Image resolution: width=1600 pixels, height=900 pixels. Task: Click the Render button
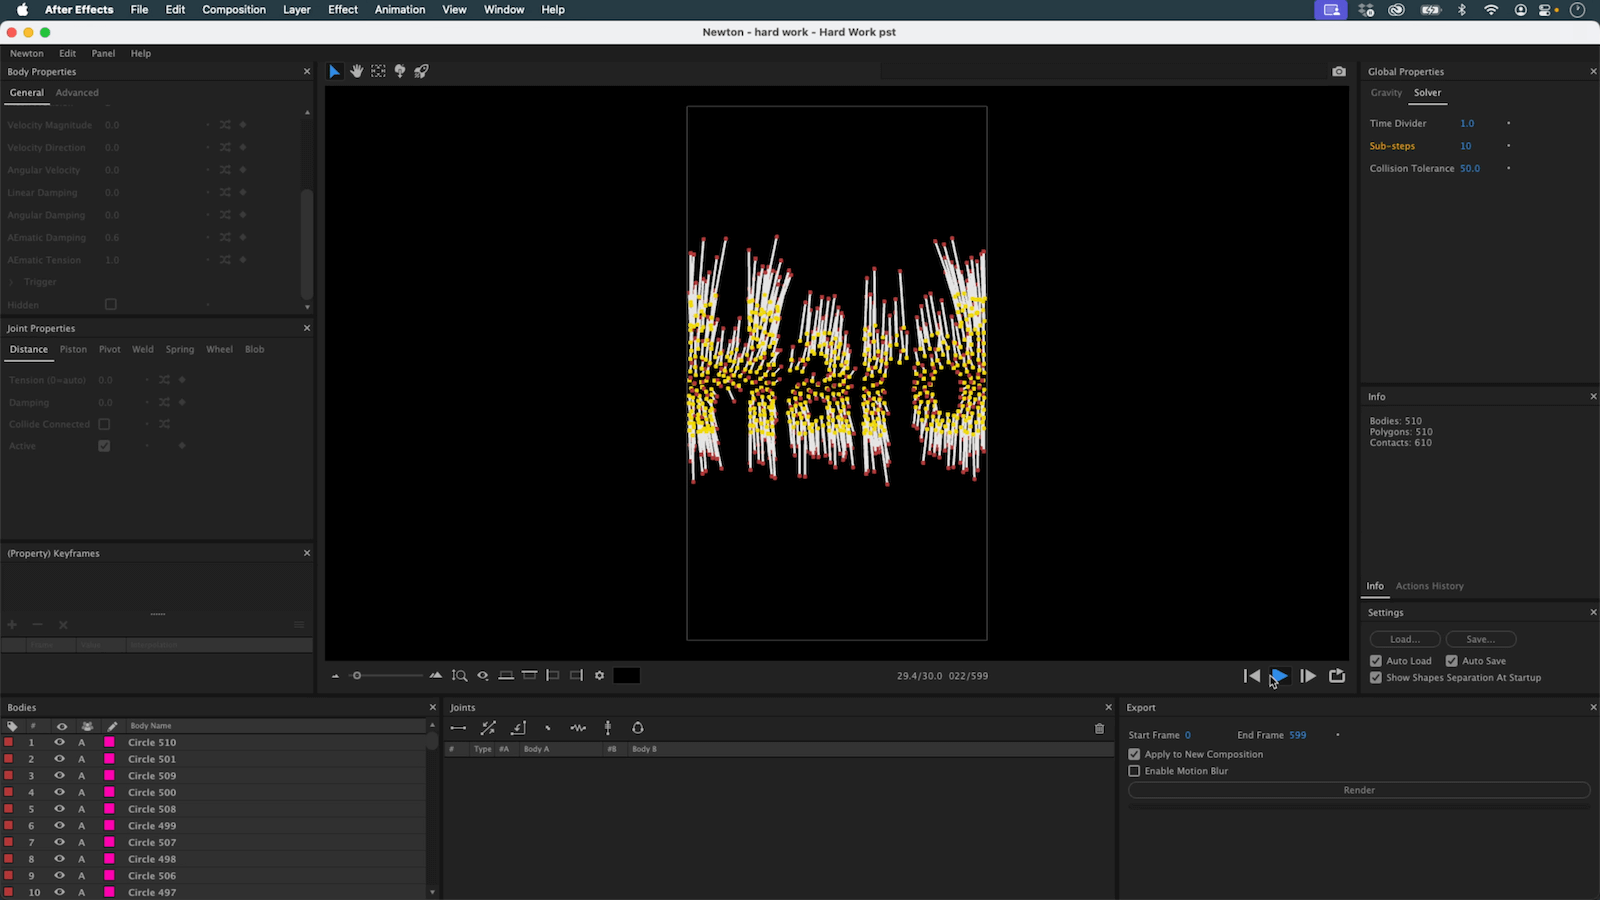point(1359,790)
